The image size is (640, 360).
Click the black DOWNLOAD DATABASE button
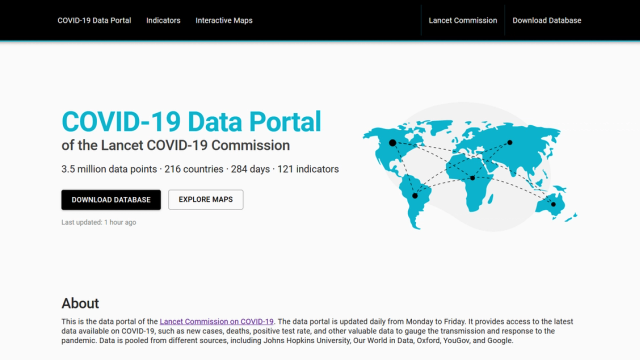tap(111, 200)
